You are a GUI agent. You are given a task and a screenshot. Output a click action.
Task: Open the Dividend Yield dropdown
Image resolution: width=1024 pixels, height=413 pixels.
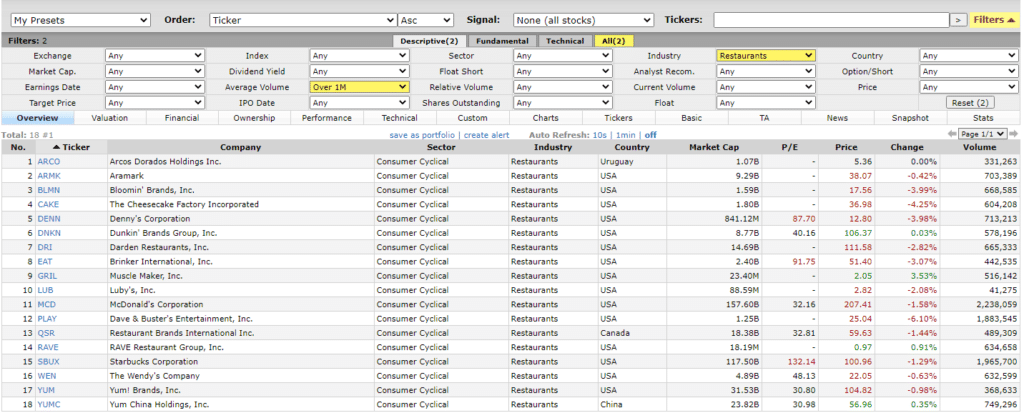tap(359, 71)
